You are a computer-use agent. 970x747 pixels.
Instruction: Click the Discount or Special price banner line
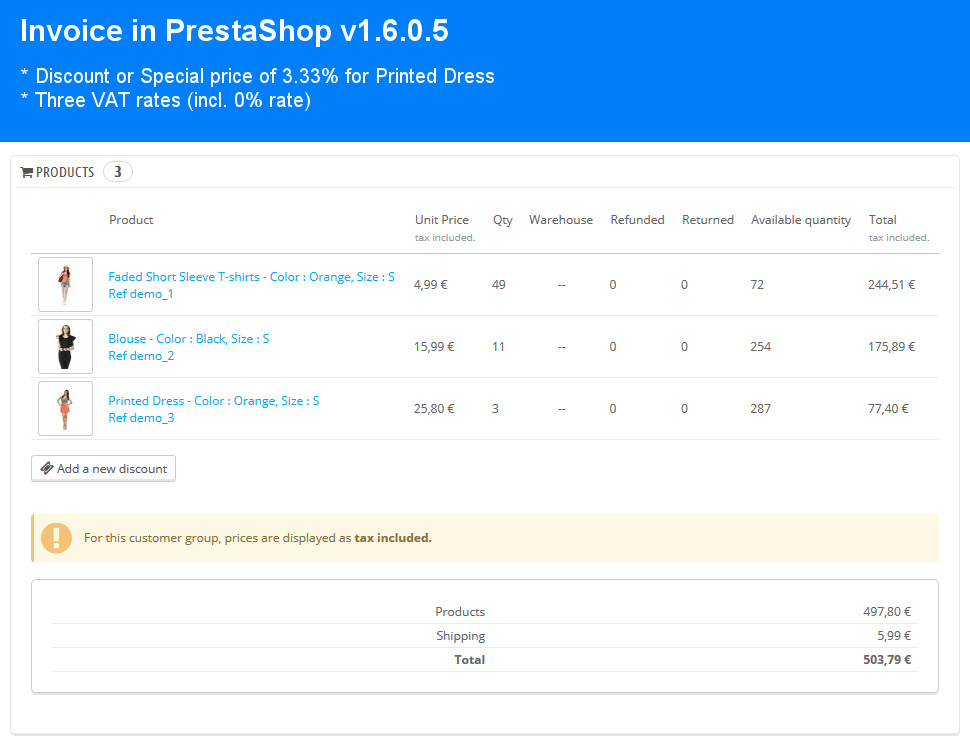pos(257,76)
